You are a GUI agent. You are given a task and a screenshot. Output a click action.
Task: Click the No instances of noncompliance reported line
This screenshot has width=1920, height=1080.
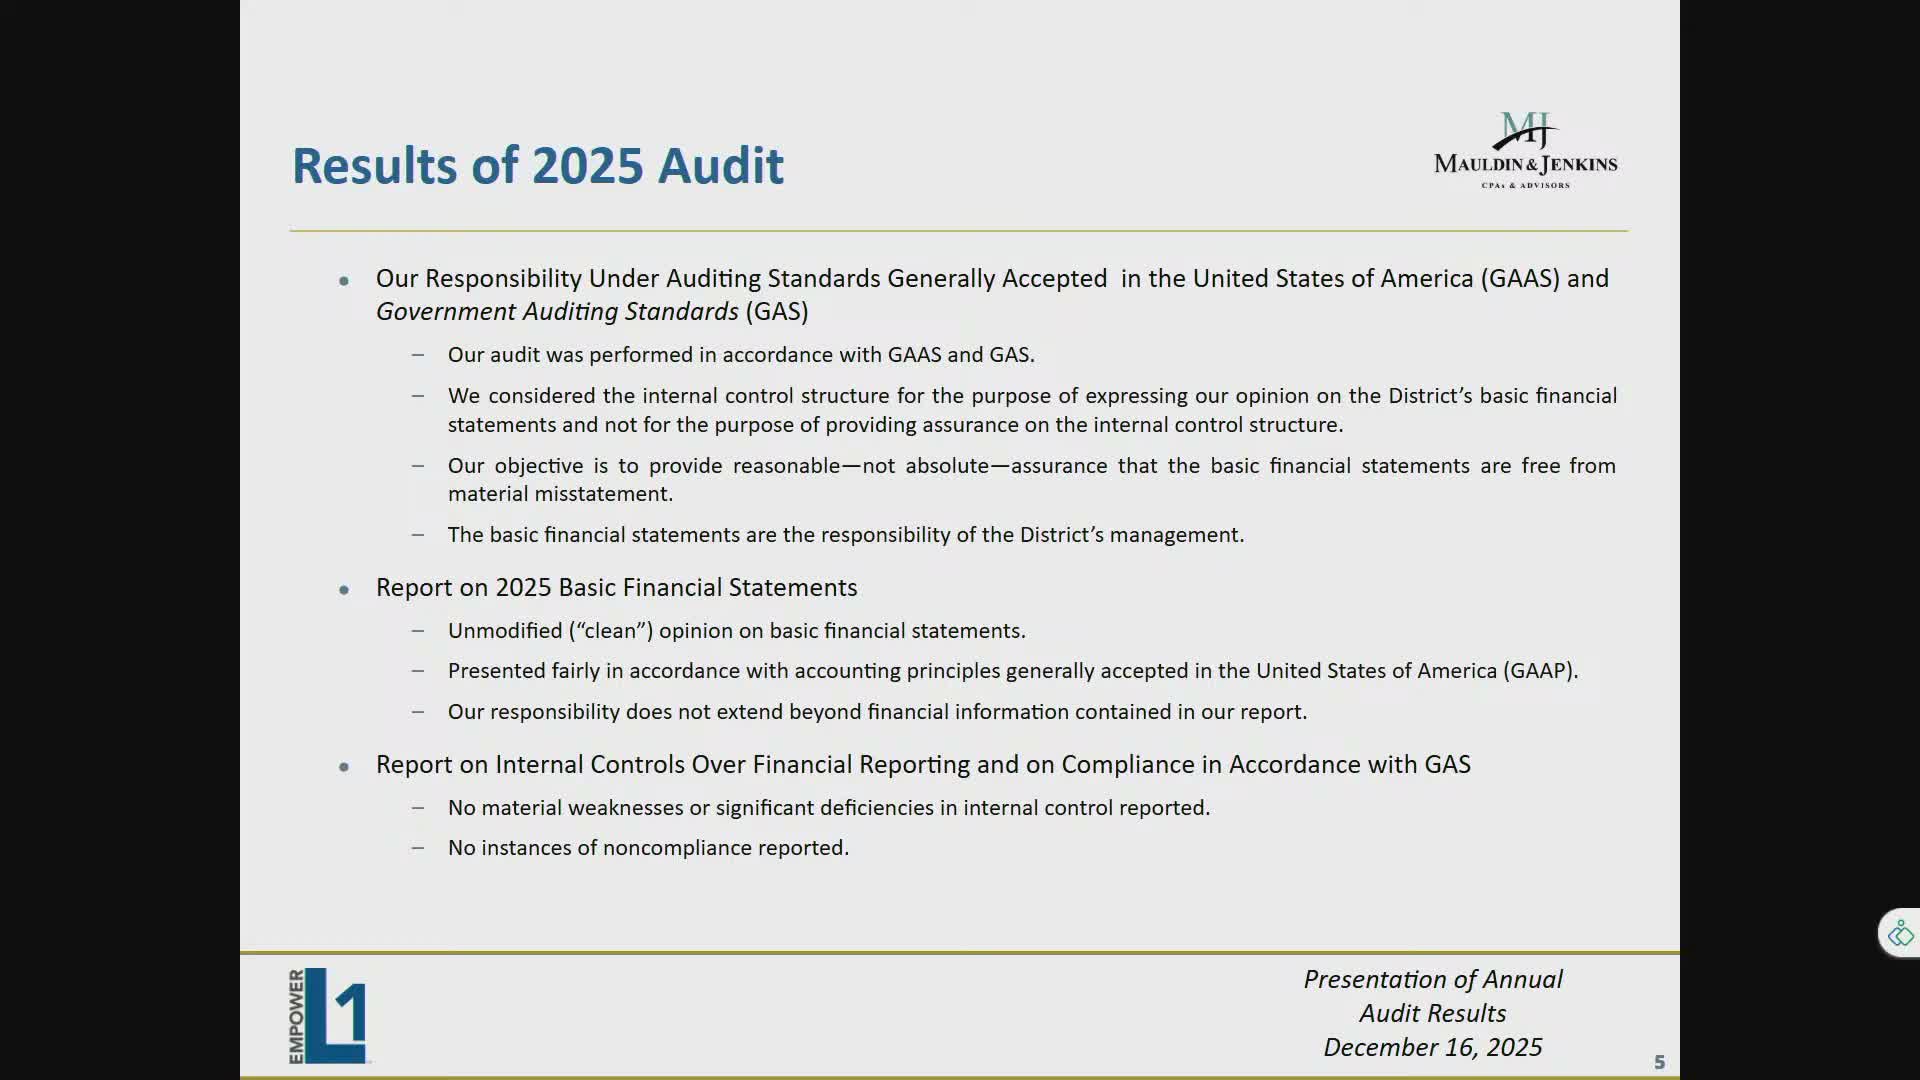(x=648, y=848)
